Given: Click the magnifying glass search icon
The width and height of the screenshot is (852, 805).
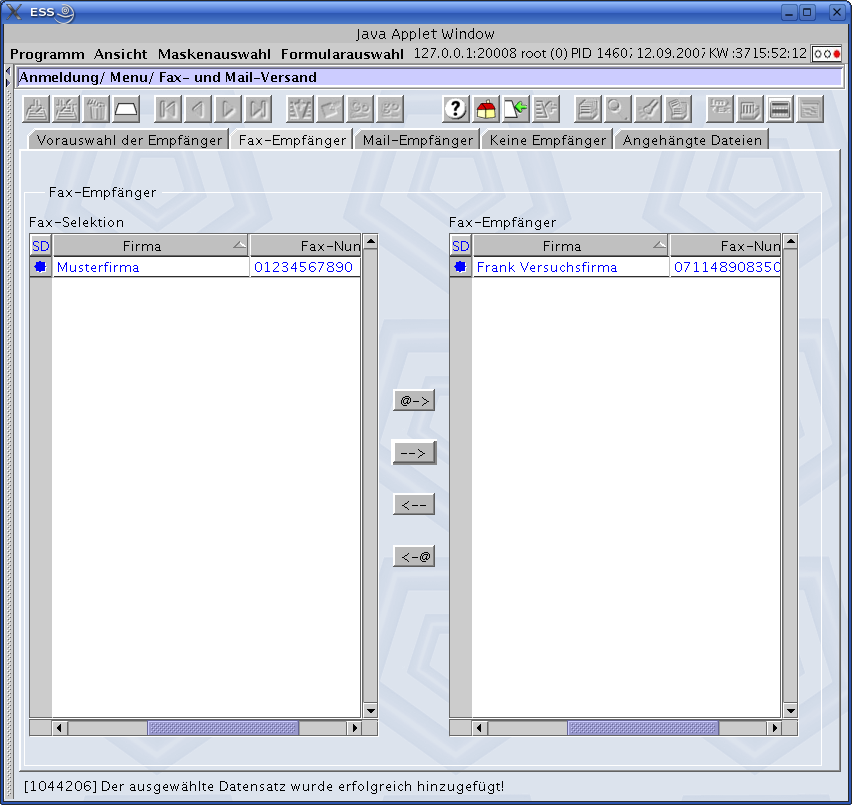Looking at the screenshot, I should point(618,109).
